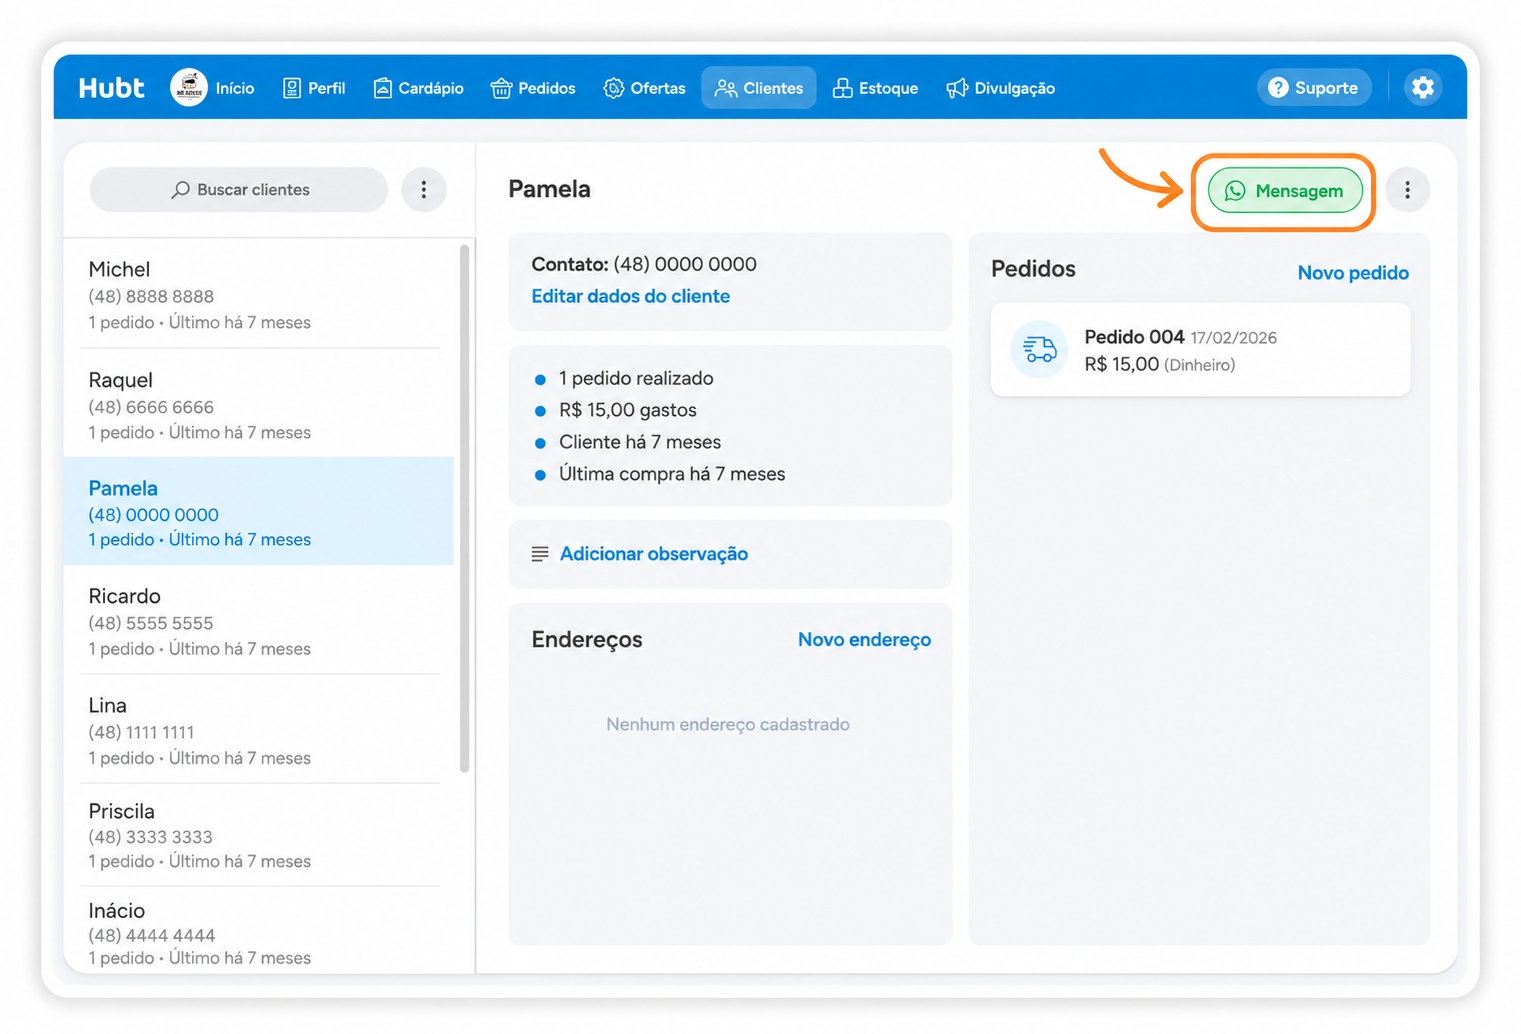
Task: Click the Hubt logo
Action: point(111,88)
